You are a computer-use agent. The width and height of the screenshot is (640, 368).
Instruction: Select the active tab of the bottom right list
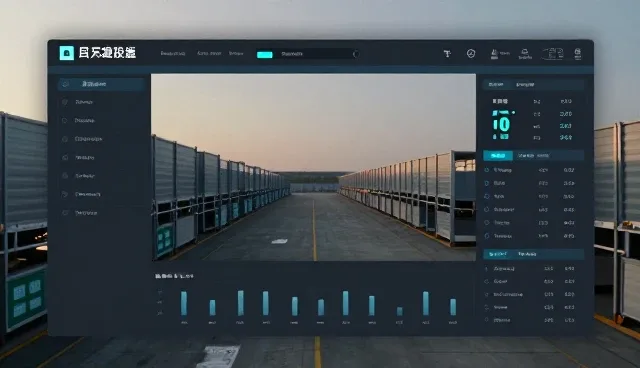(498, 254)
